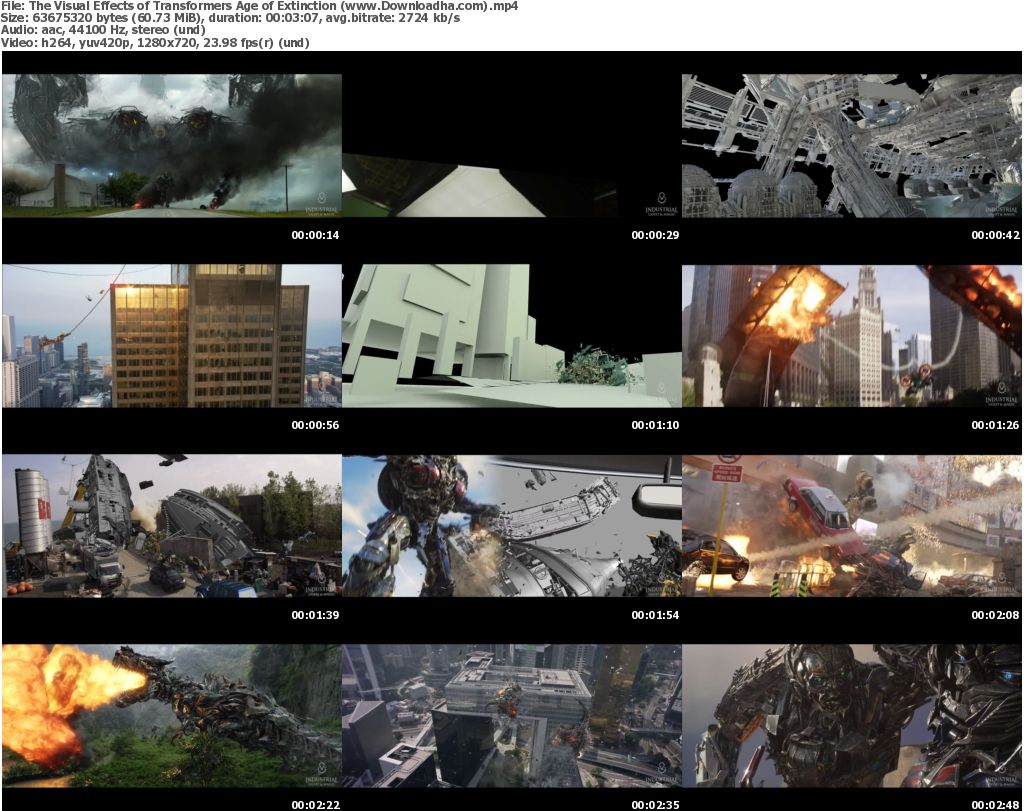Click the 00:00:29 timestamp label
1024x811 pixels.
pos(655,235)
